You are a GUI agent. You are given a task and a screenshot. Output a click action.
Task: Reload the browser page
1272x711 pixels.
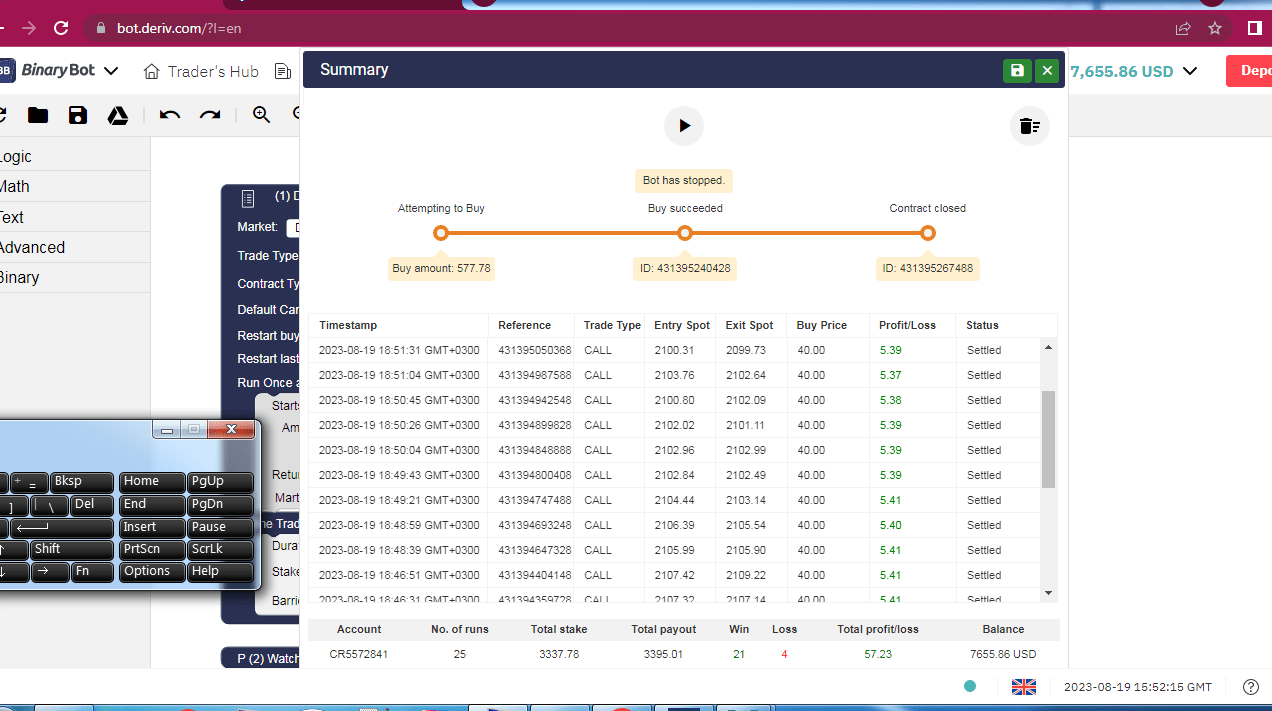(x=61, y=28)
